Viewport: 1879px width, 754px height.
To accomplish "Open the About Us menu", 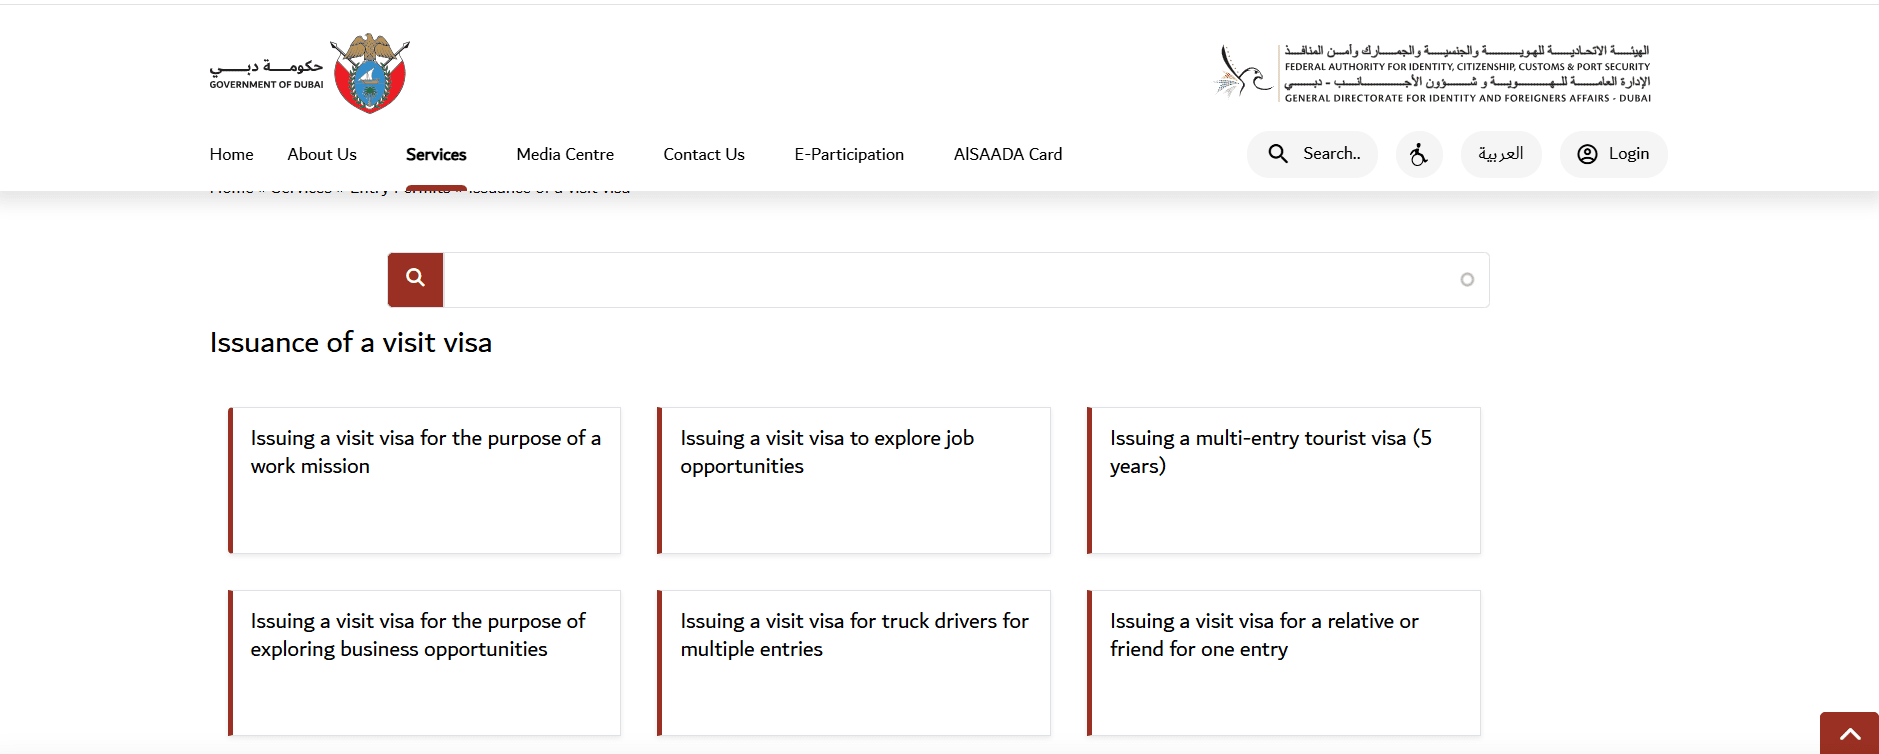I will pos(321,154).
